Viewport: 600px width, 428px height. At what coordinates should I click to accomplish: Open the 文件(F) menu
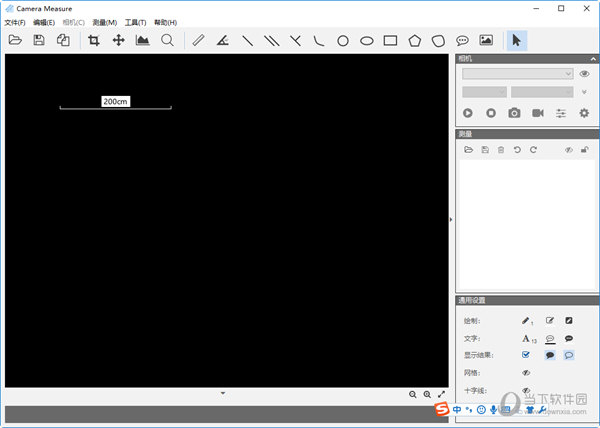[x=15, y=23]
